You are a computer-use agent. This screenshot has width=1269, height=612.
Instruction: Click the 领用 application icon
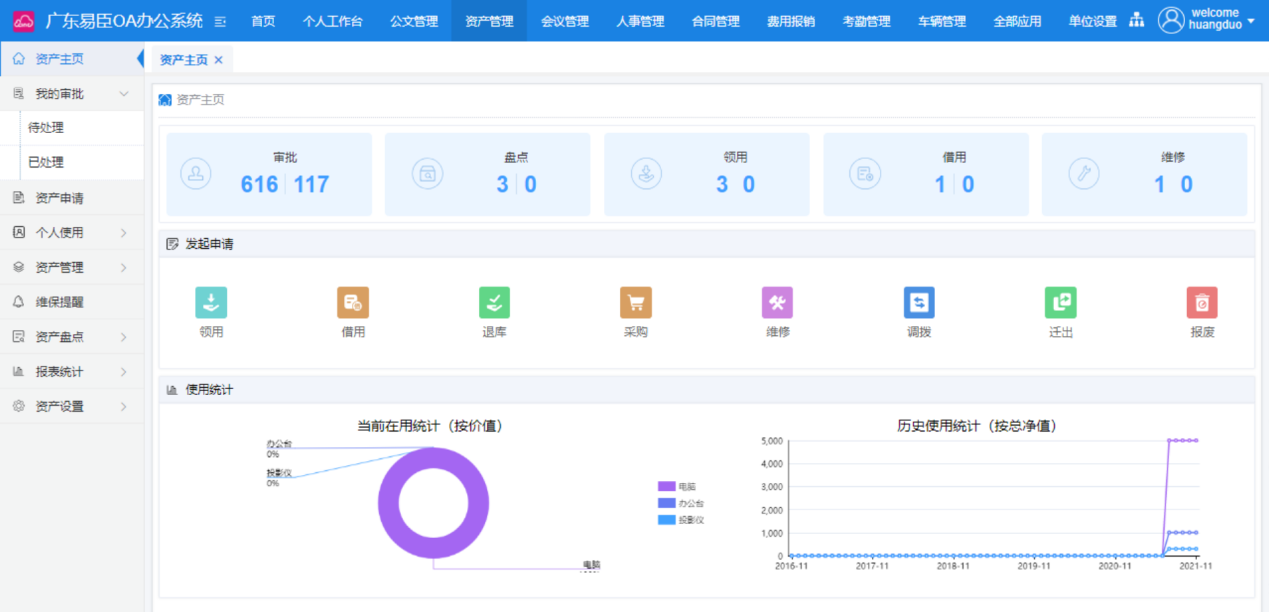click(211, 303)
